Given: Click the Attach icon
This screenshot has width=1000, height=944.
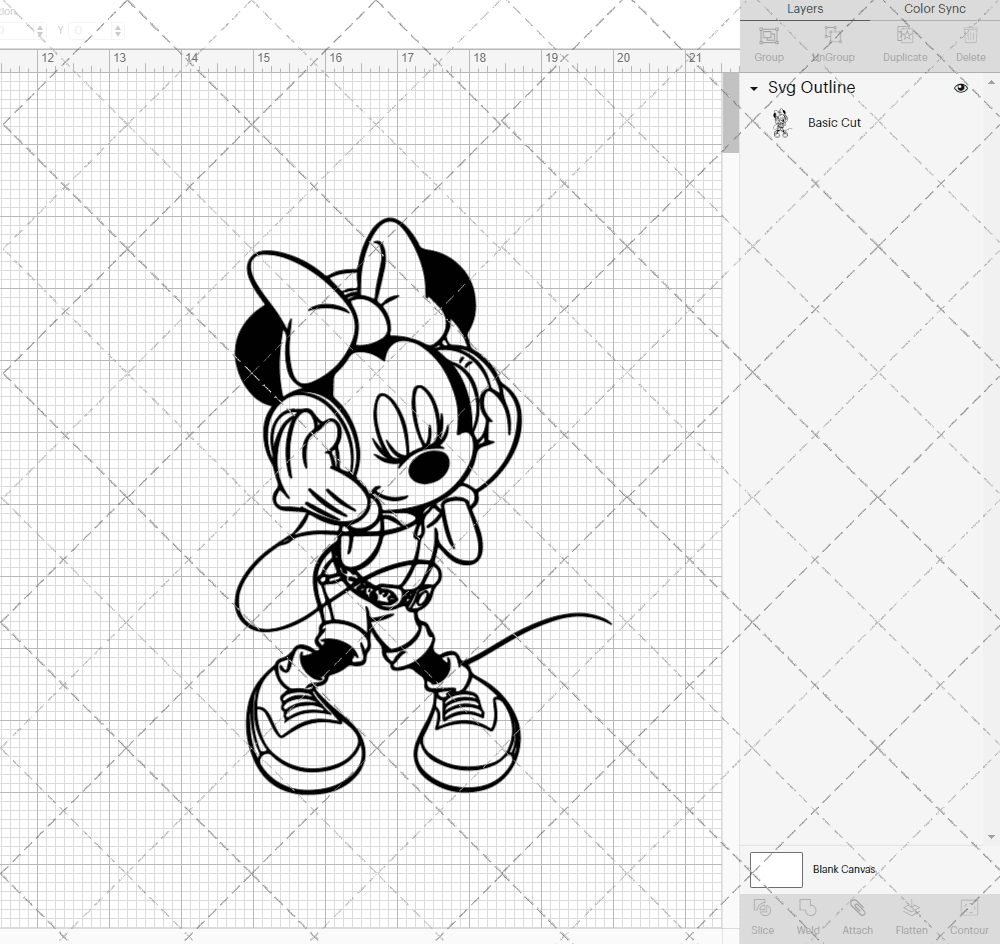Looking at the screenshot, I should (x=857, y=915).
